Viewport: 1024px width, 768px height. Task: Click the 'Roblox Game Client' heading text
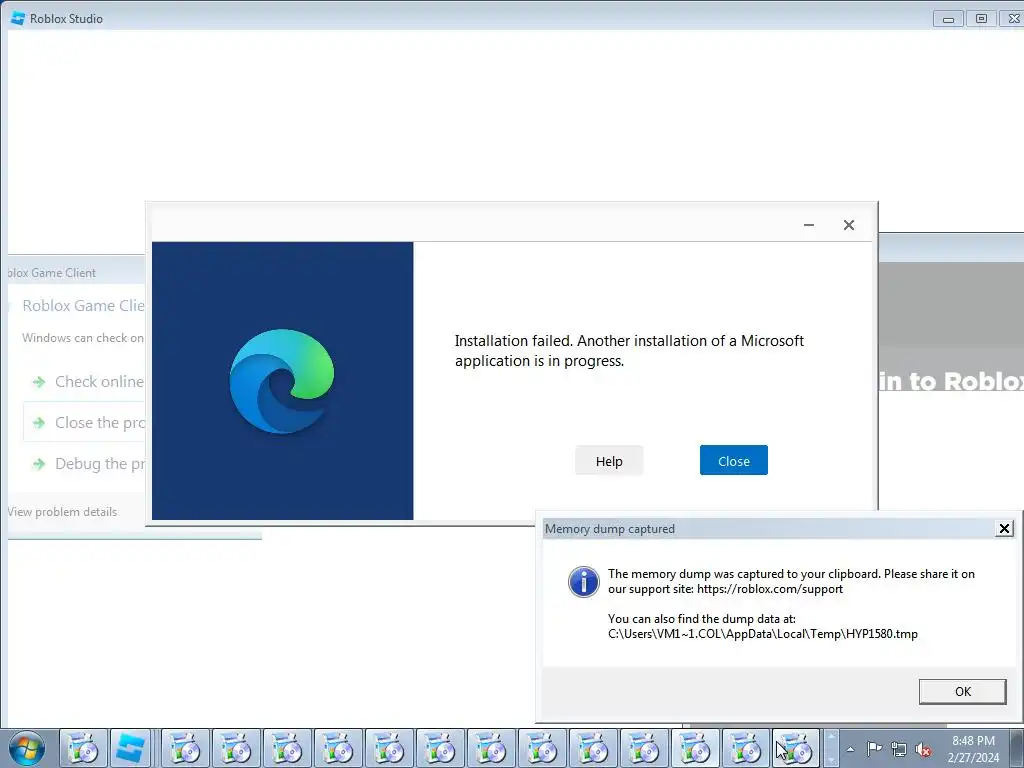84,306
